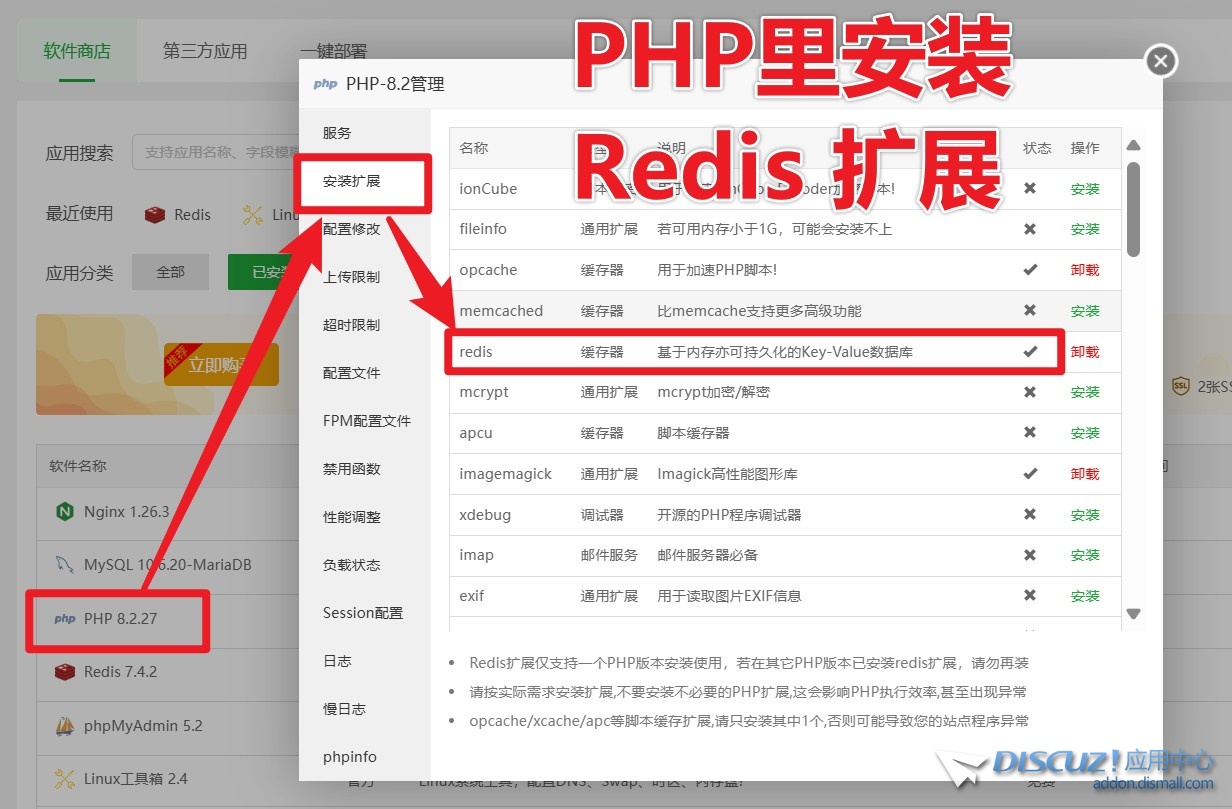
Task: Click the Redis 7.4.2 cube icon
Action: [65, 672]
